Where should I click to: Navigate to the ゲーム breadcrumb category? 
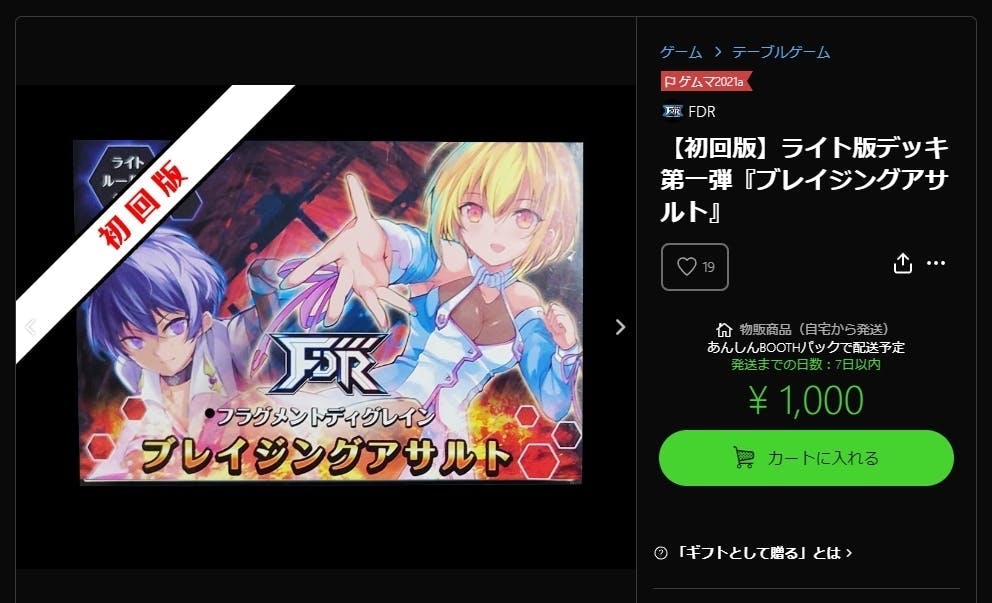pos(681,52)
